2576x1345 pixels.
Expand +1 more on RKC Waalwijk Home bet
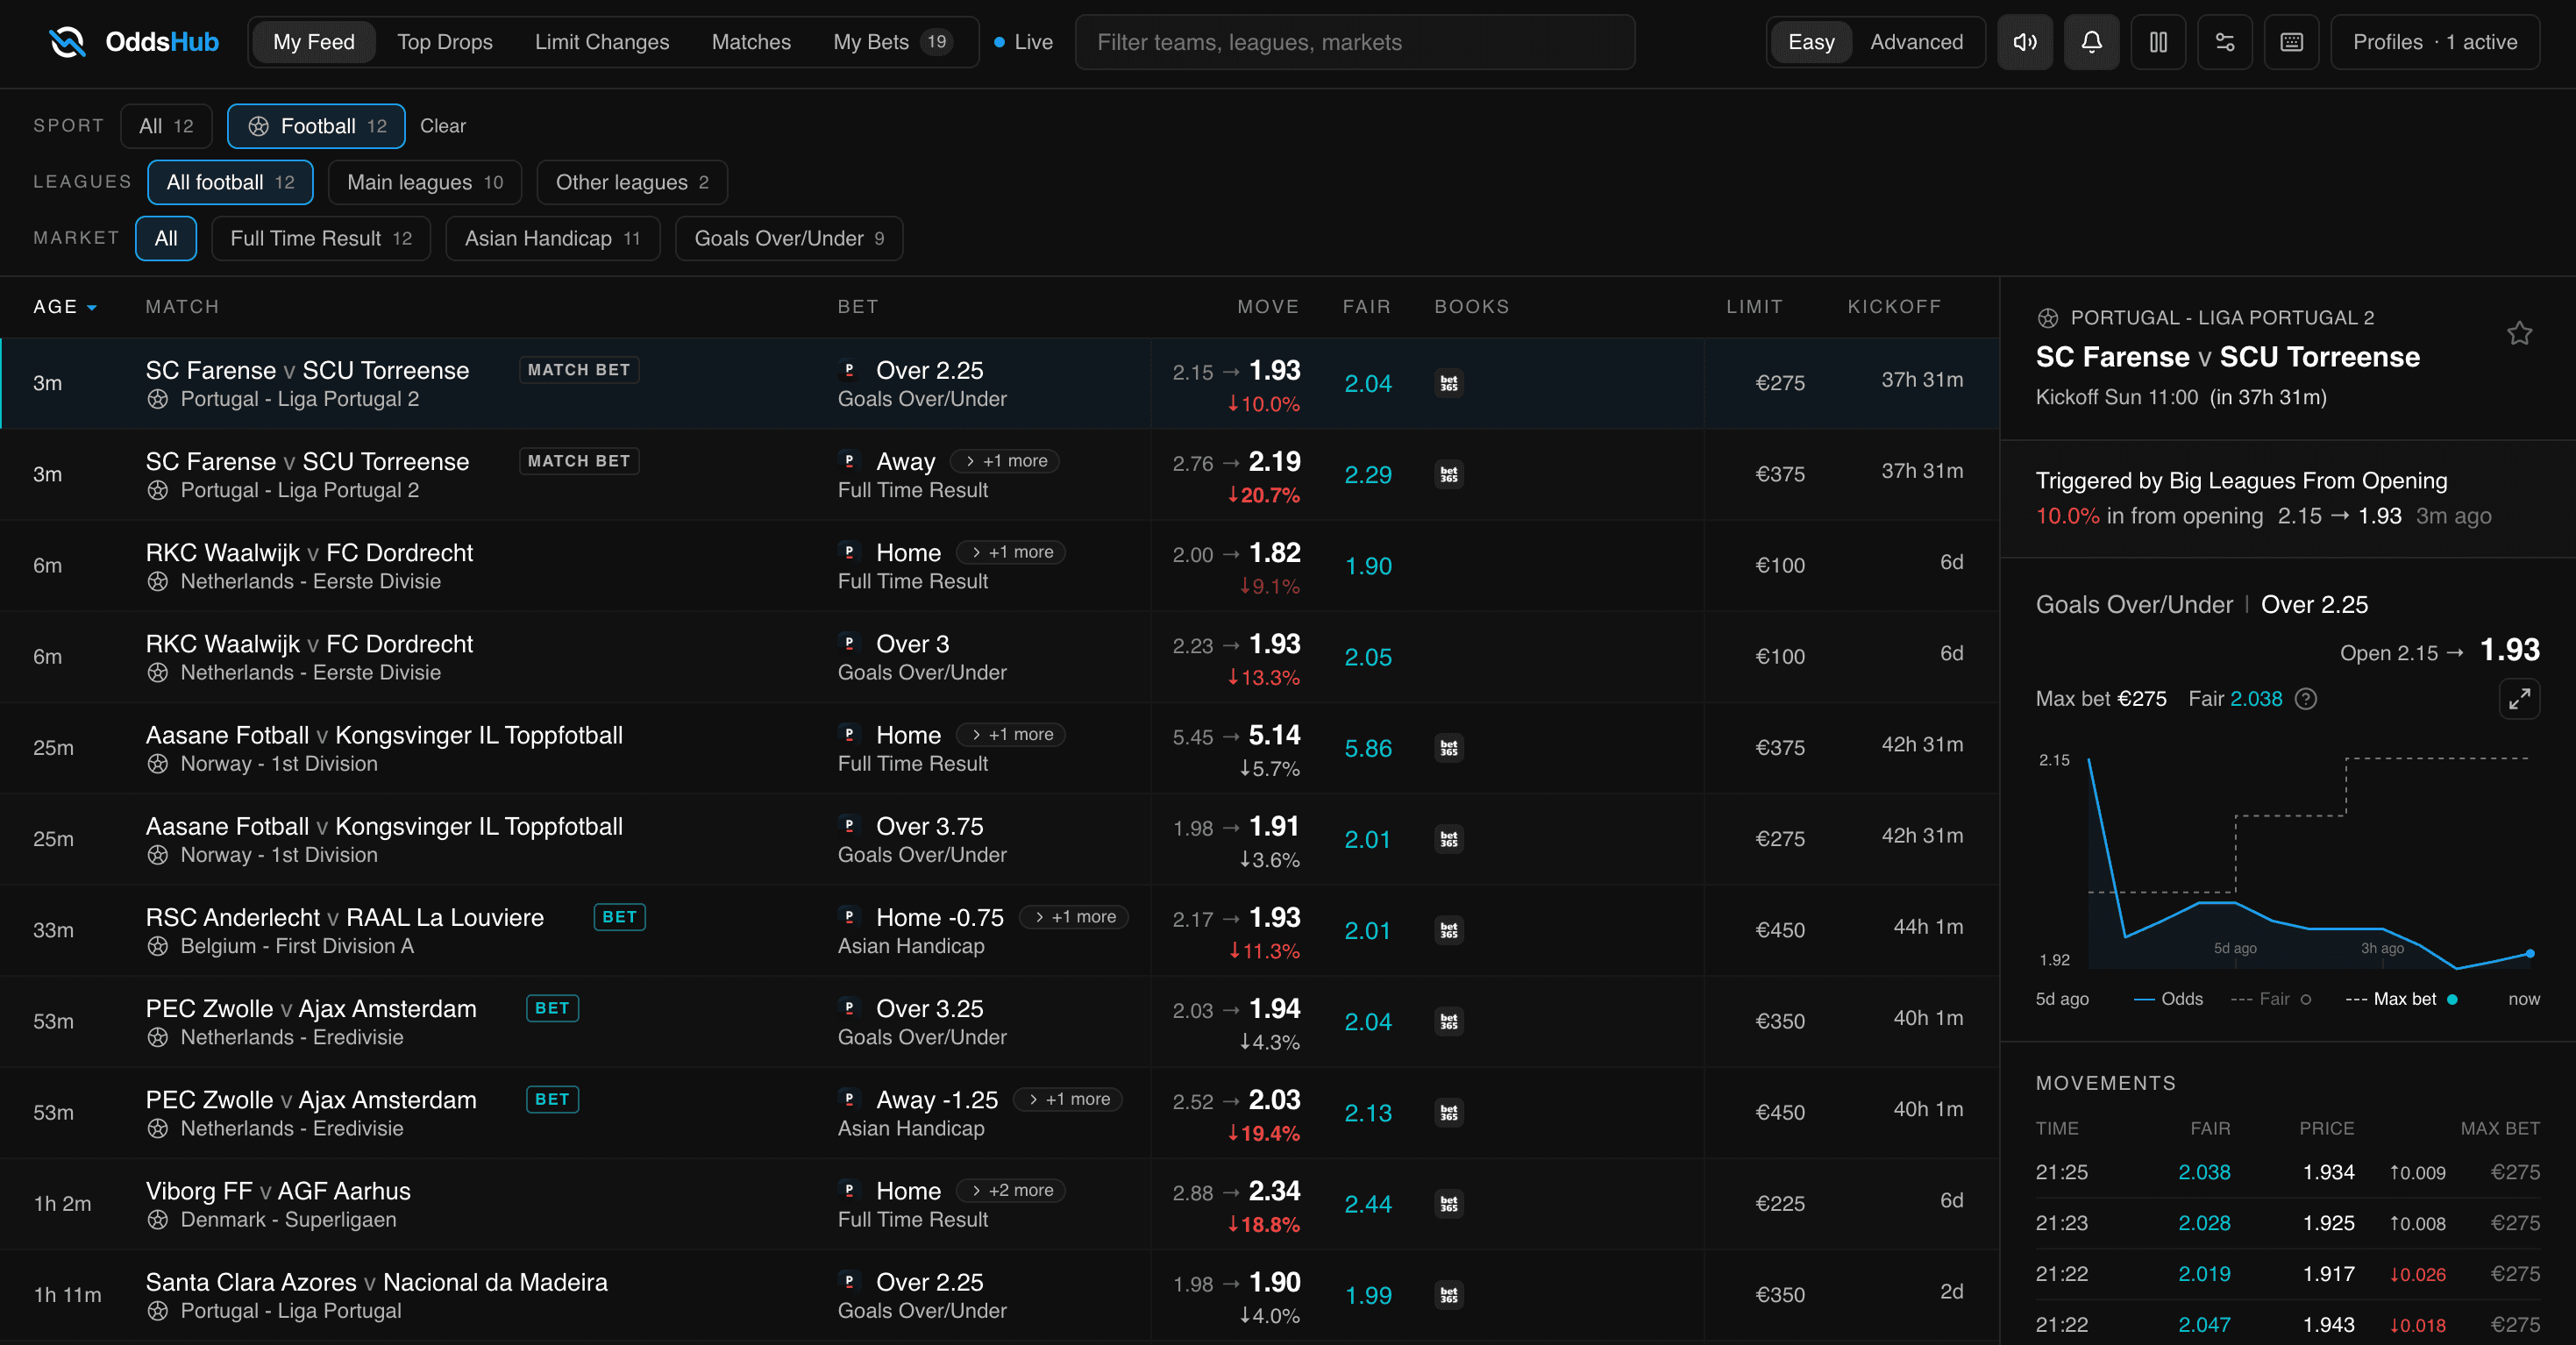pyautogui.click(x=1011, y=552)
